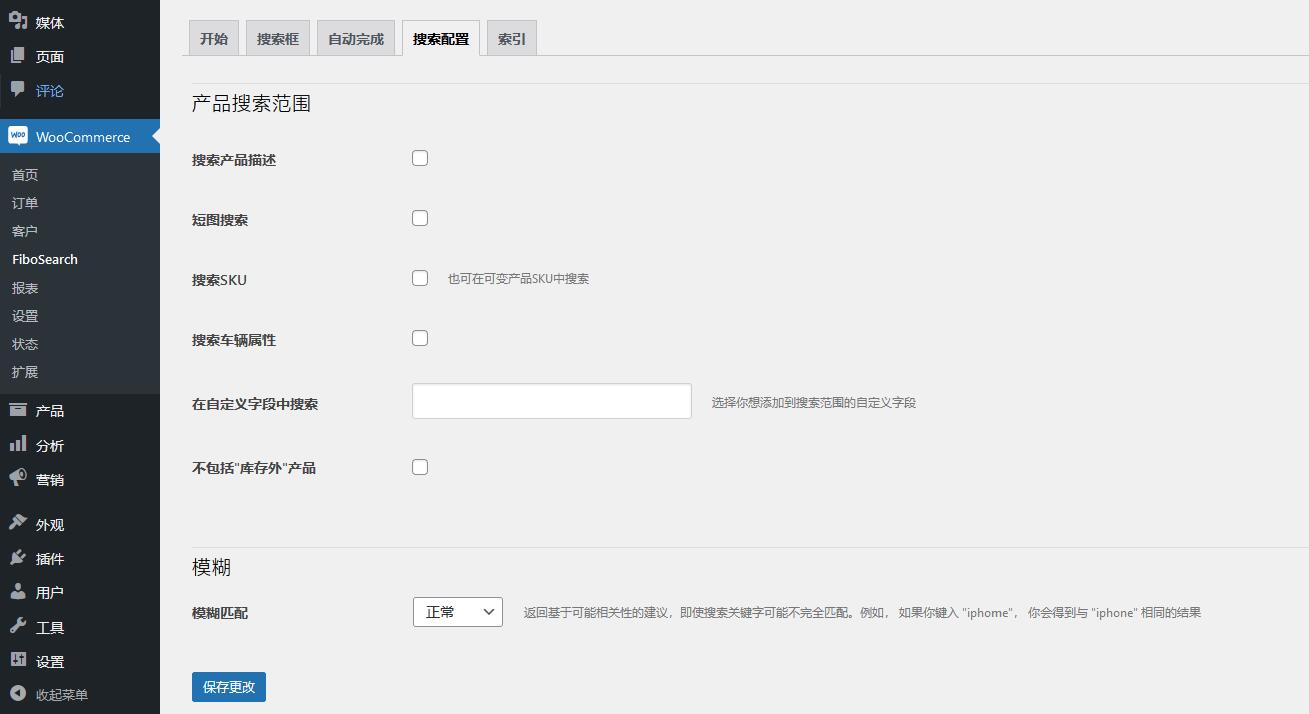Tick the 搜索车辆属性 checkbox
The image size is (1309, 714).
pyautogui.click(x=420, y=338)
